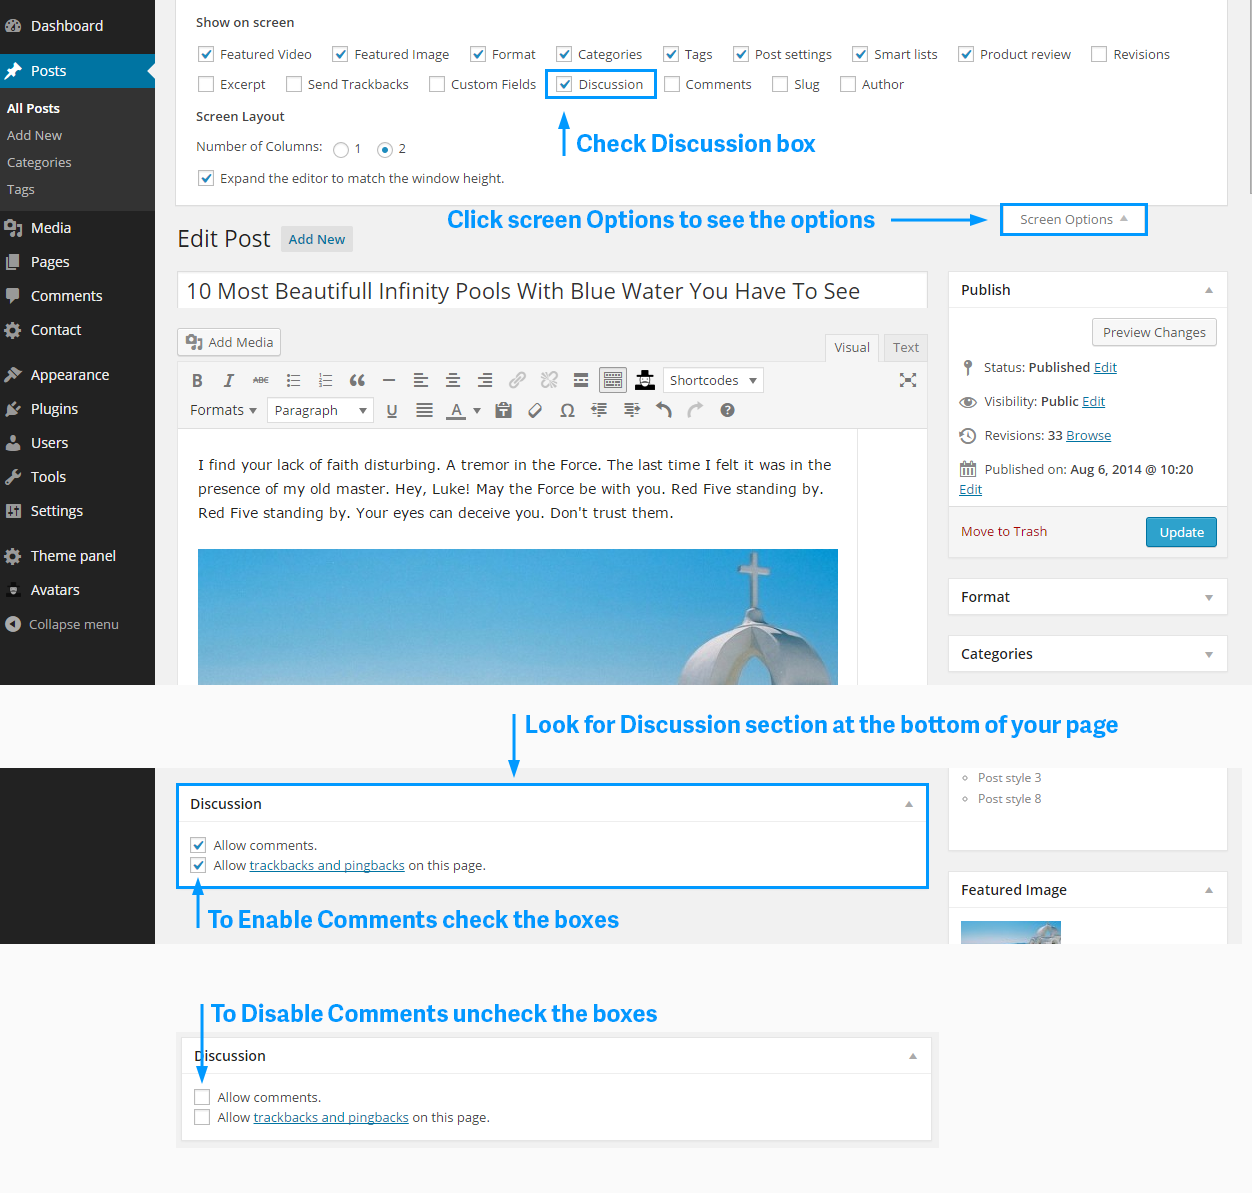Toggle the Smart lists checkbox
Screen dimensions: 1252x1193
(860, 54)
